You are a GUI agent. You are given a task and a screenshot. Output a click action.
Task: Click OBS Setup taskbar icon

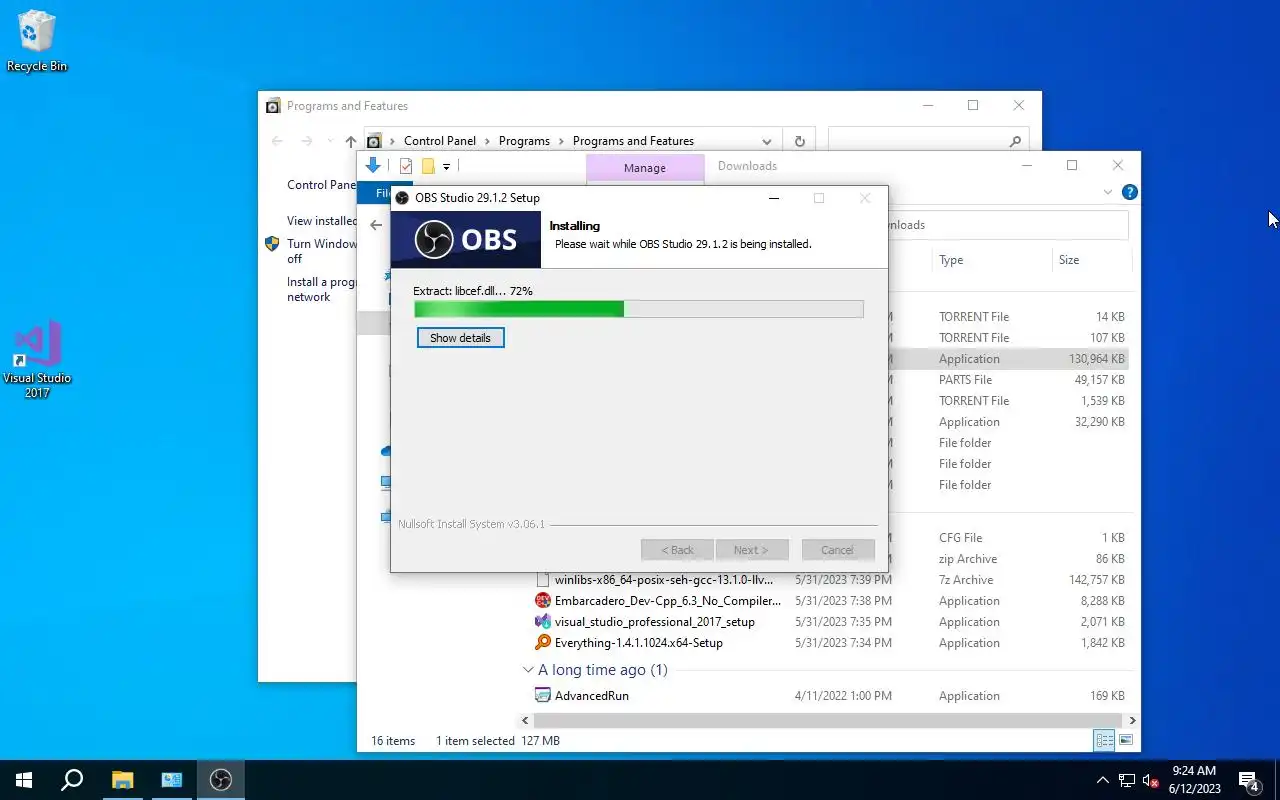coord(221,780)
